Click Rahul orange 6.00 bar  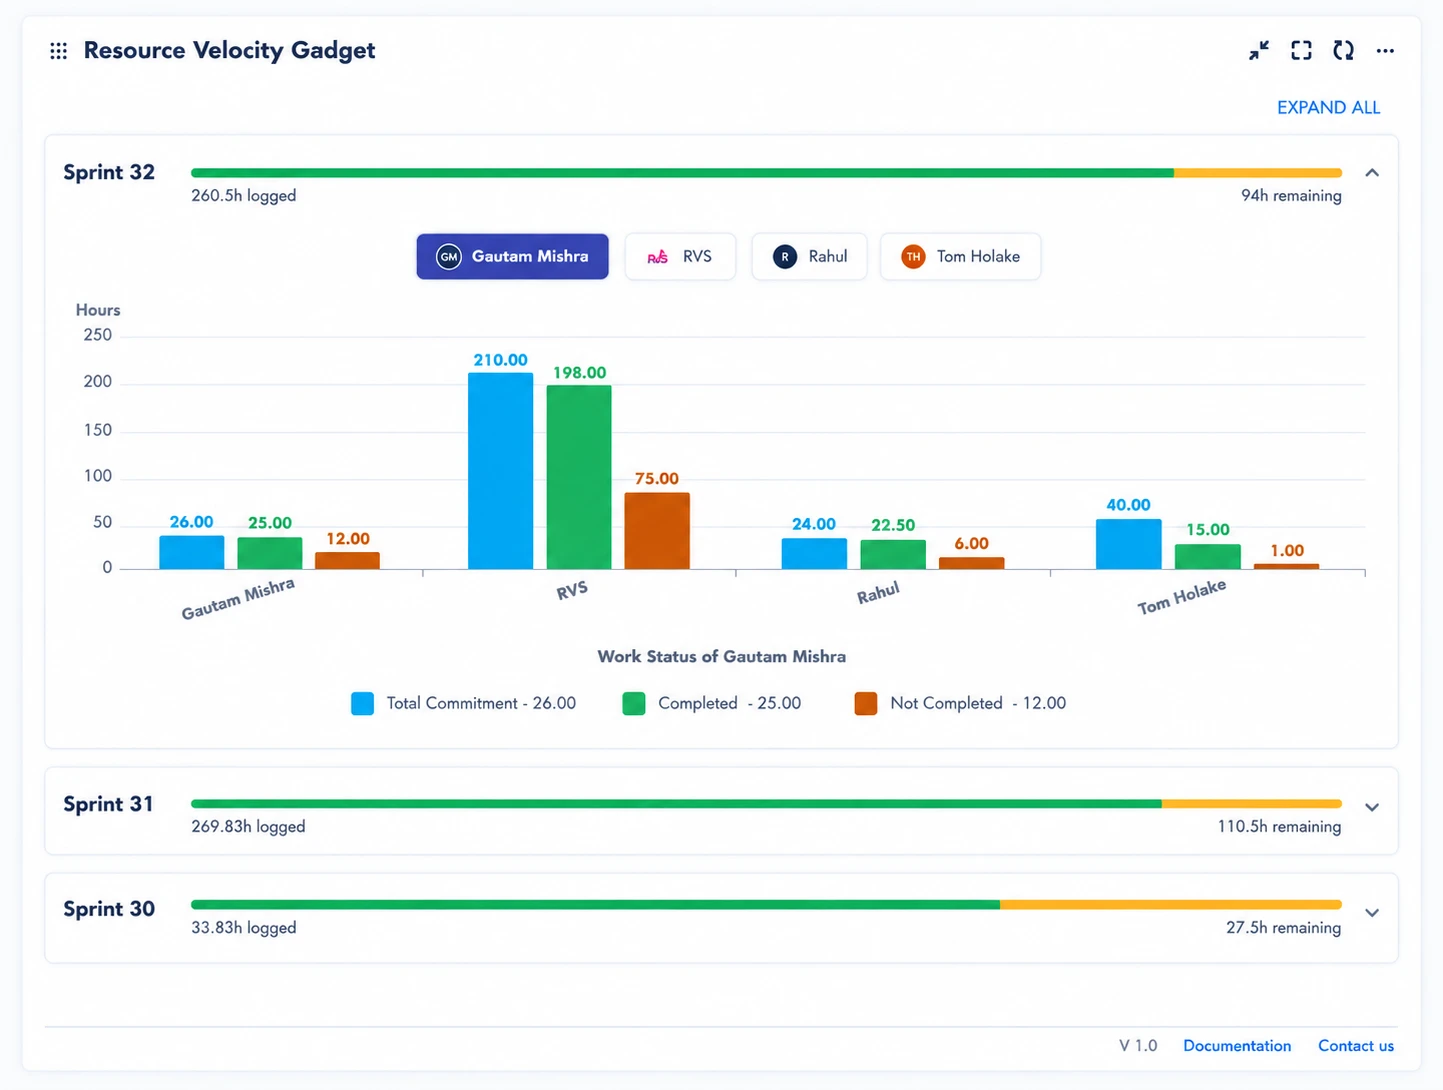point(971,564)
